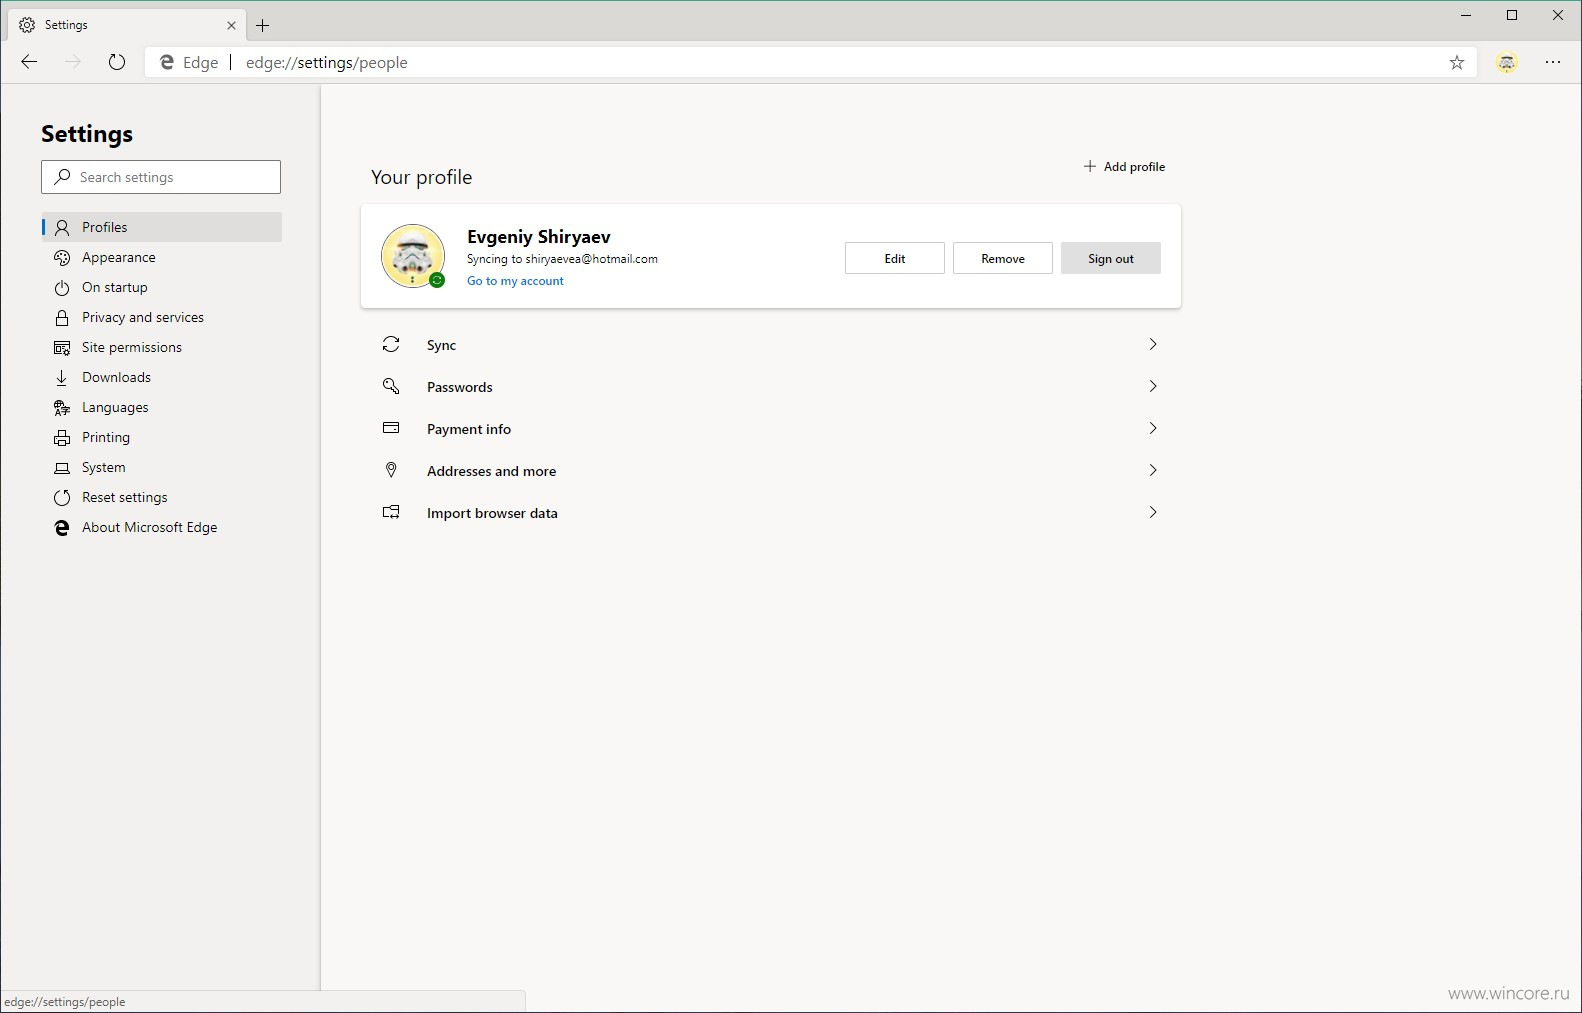Click the favorites star icon in address bar
This screenshot has height=1013, width=1582.
[x=1457, y=62]
